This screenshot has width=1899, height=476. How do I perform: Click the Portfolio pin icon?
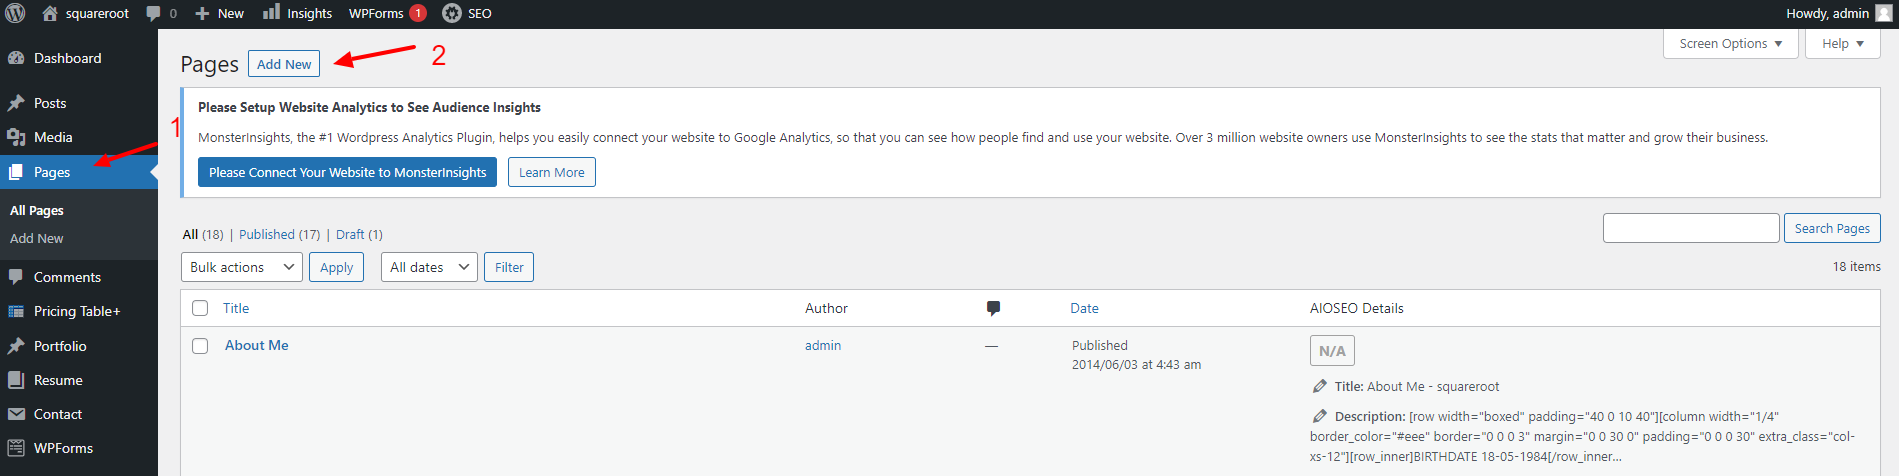coord(16,346)
